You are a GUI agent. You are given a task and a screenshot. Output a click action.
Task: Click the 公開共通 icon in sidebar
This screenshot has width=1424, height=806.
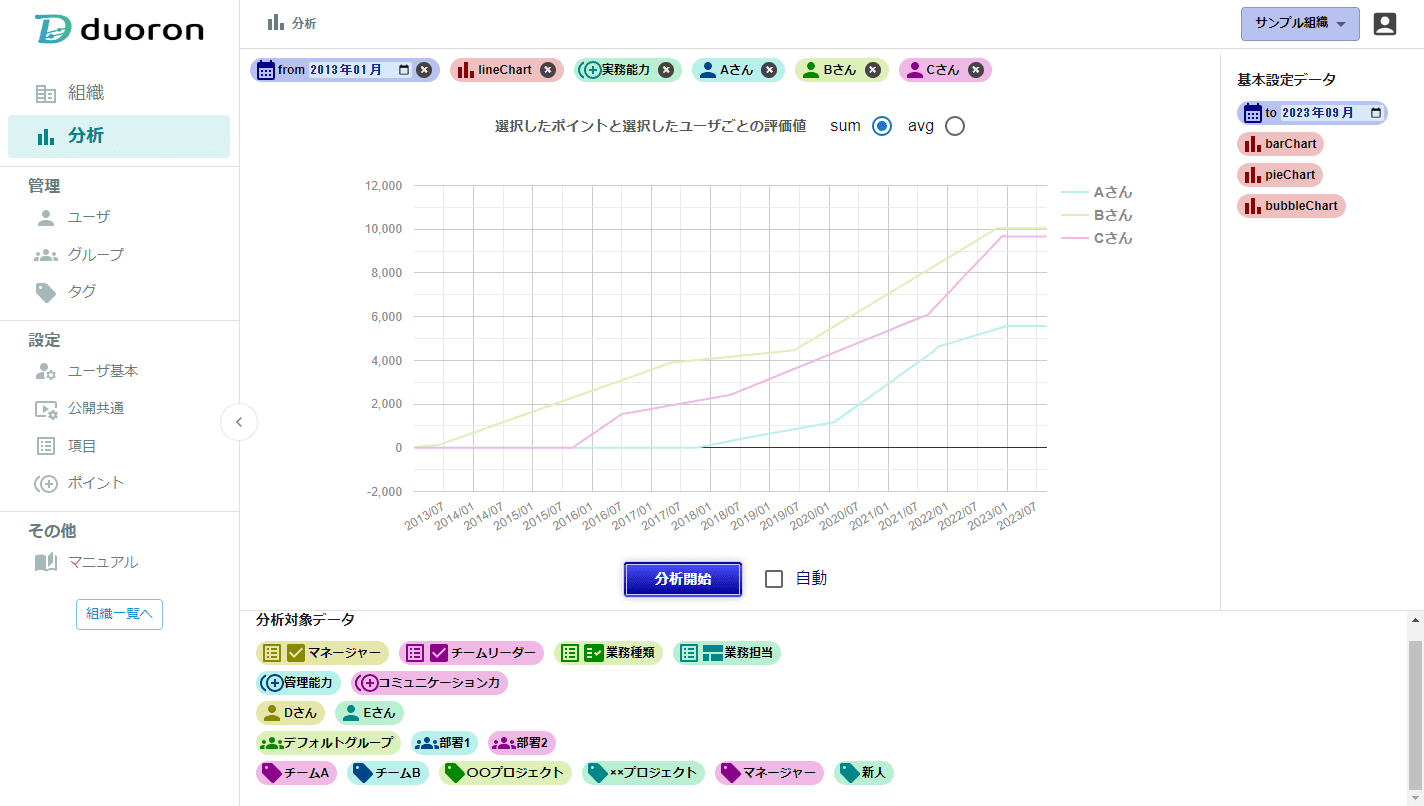point(46,408)
